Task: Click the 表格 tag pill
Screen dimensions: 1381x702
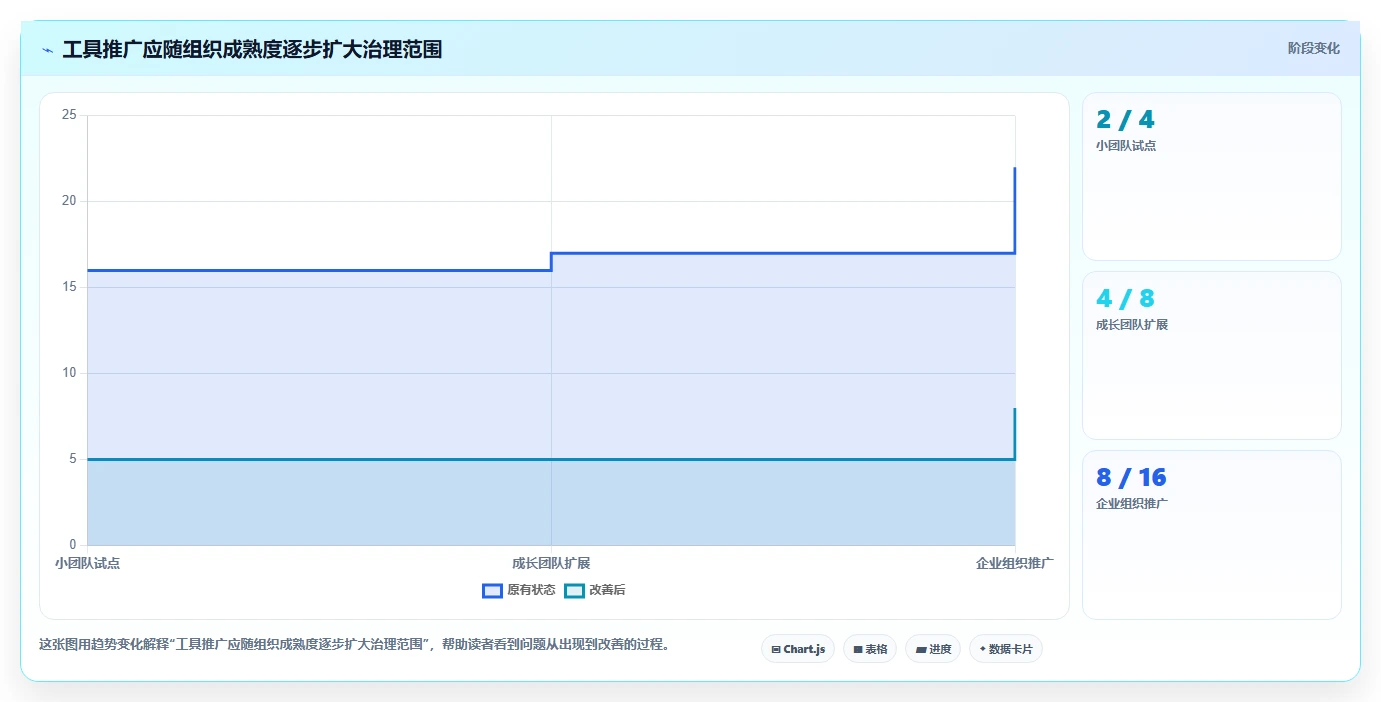Action: pyautogui.click(x=870, y=649)
